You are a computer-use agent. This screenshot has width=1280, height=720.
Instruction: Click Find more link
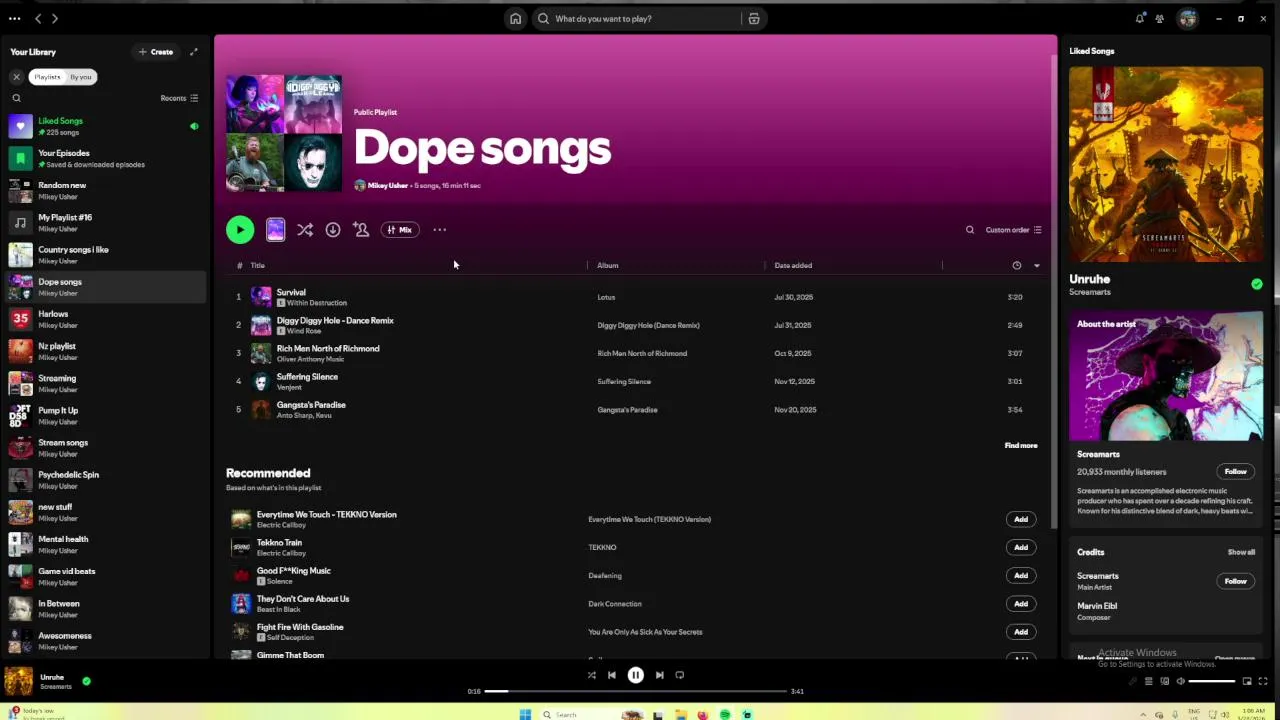coord(1021,445)
